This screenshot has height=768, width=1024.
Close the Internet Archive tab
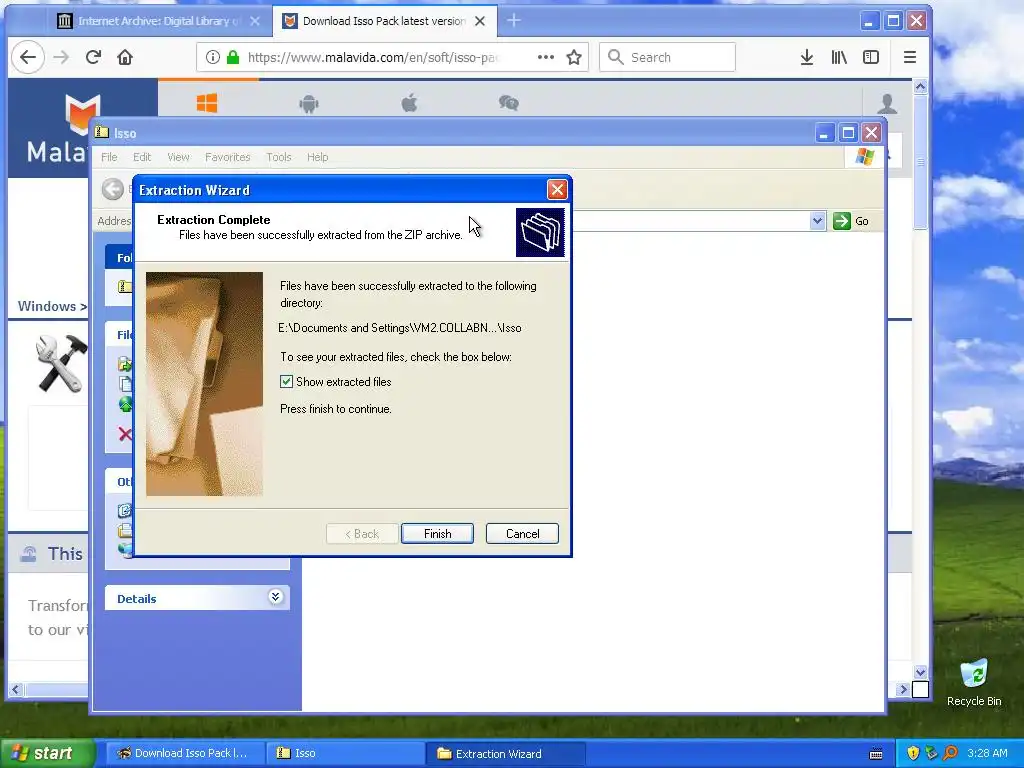click(x=255, y=21)
